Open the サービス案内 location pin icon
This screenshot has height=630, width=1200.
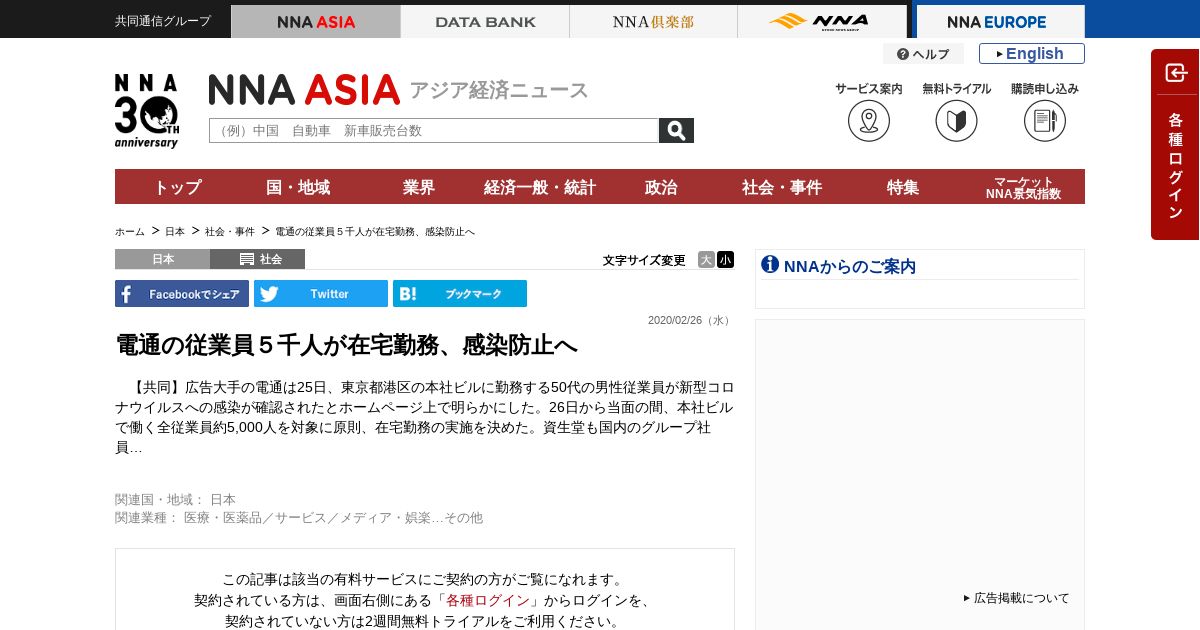tap(869, 121)
